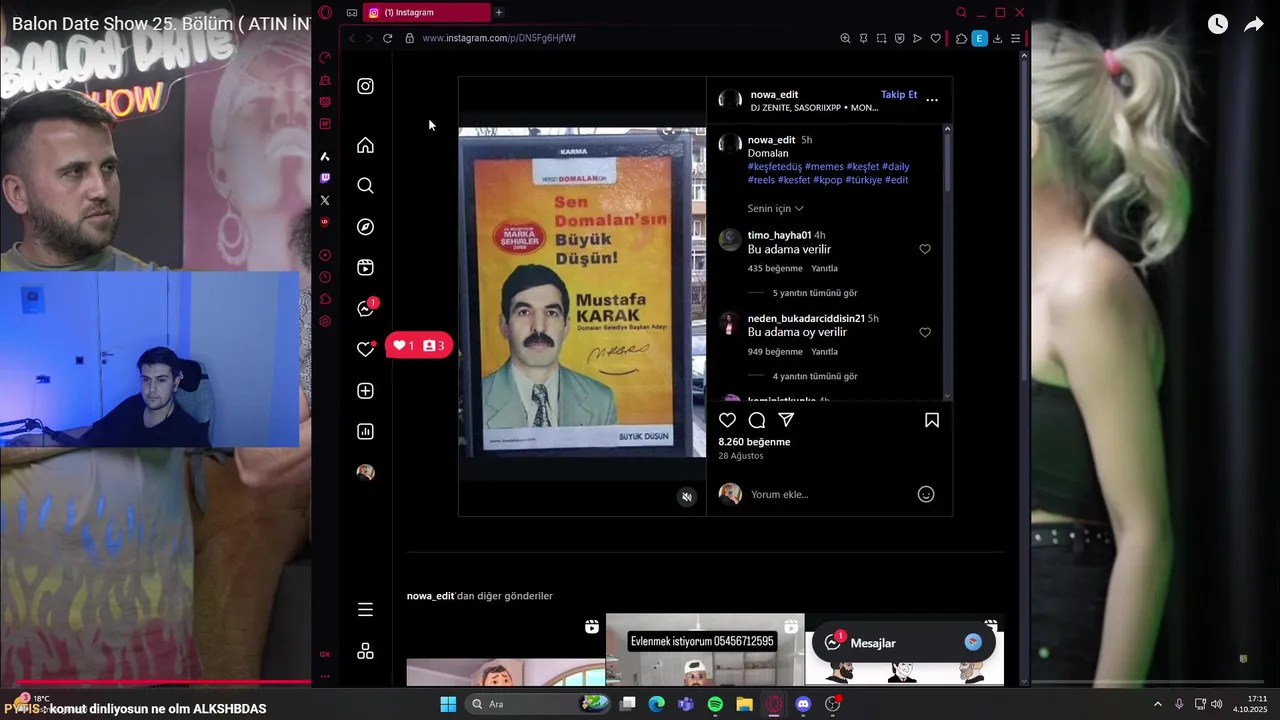Open File Explorer from the taskbar

pos(744,704)
